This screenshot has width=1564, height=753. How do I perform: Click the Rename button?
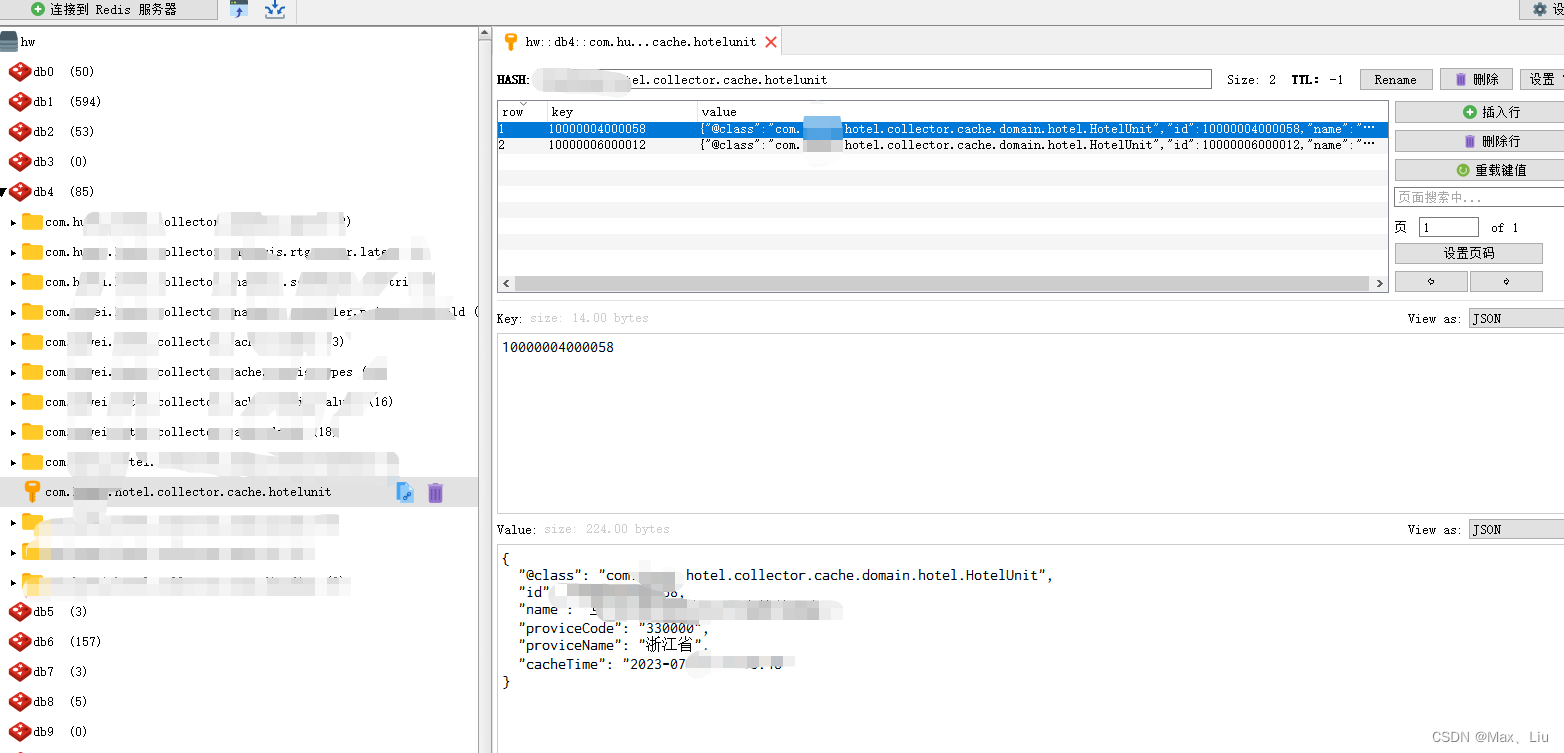[1396, 79]
